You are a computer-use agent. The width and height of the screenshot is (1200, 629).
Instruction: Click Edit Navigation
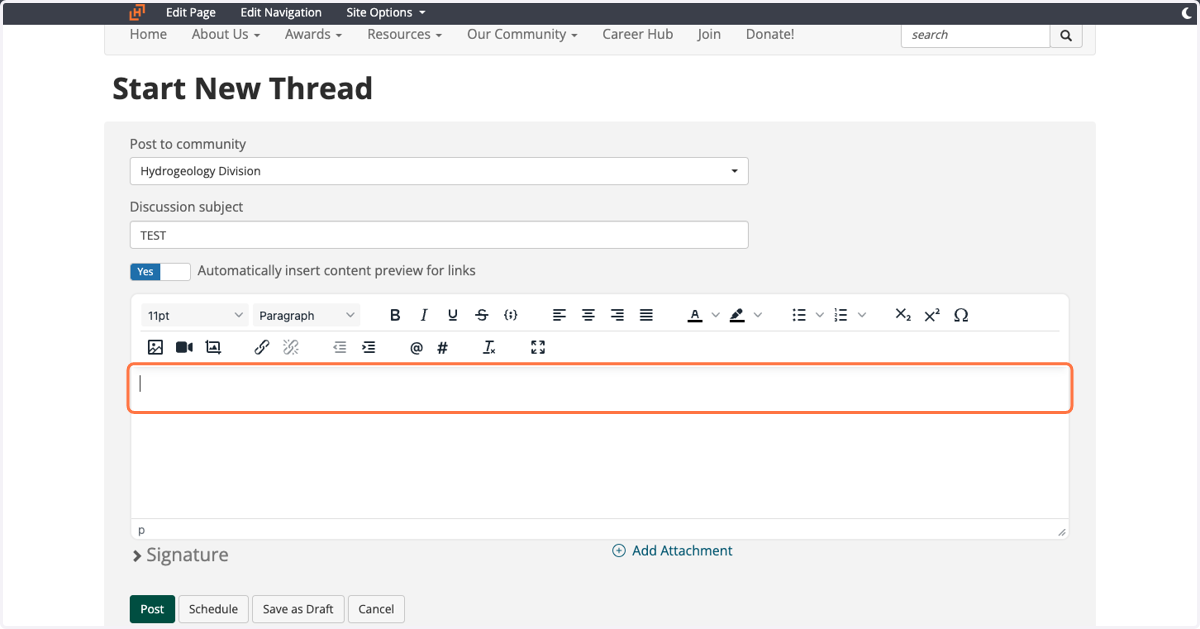pyautogui.click(x=281, y=12)
